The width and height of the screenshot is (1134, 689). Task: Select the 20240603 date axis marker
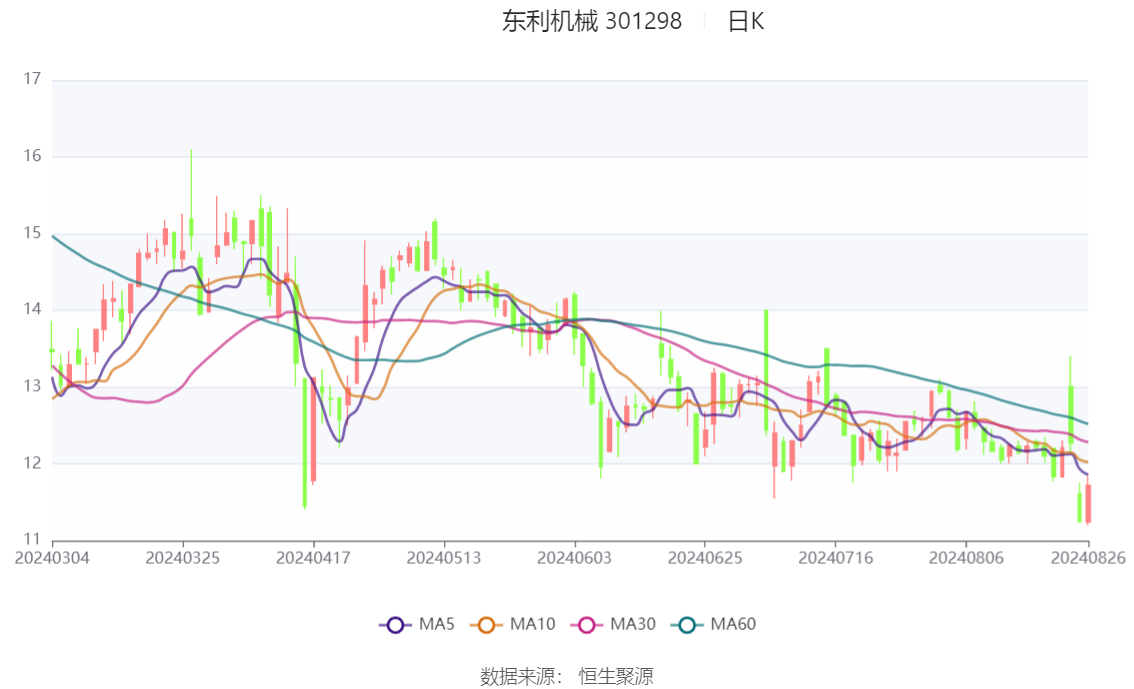[x=574, y=558]
